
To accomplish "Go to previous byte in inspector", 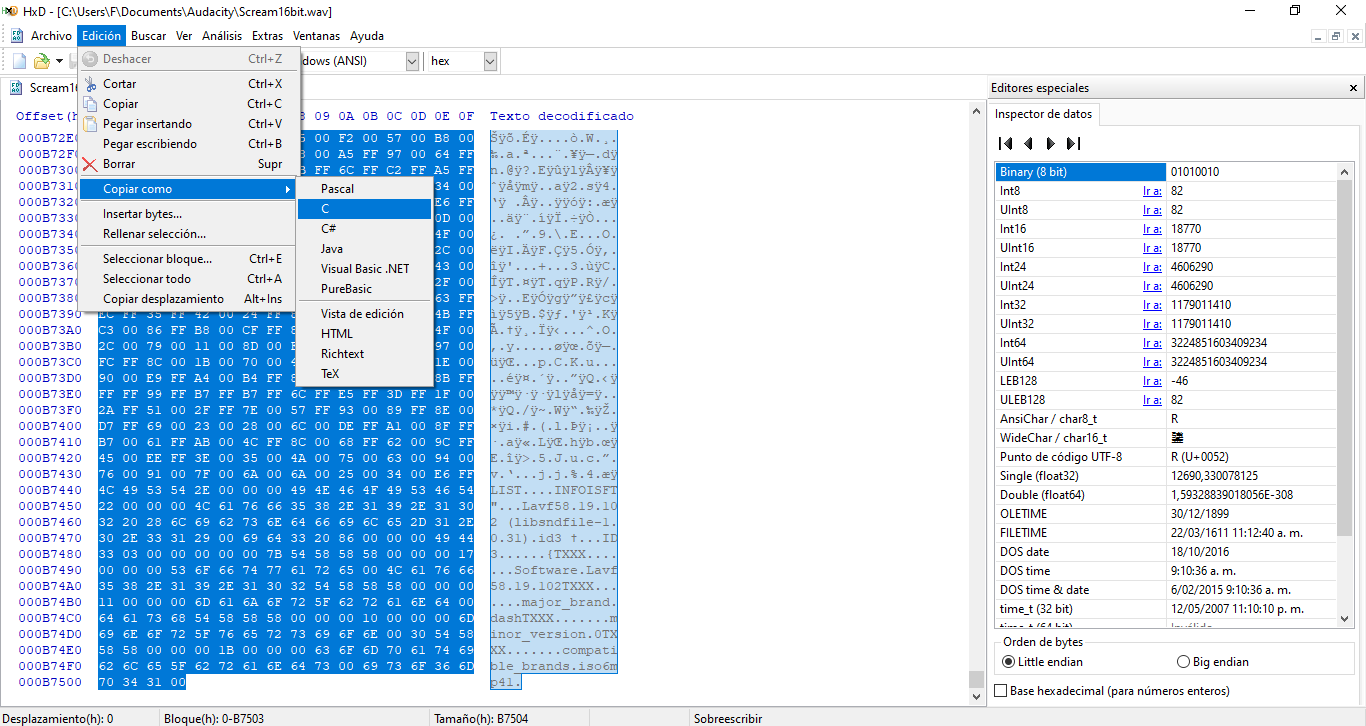I will (x=1028, y=144).
